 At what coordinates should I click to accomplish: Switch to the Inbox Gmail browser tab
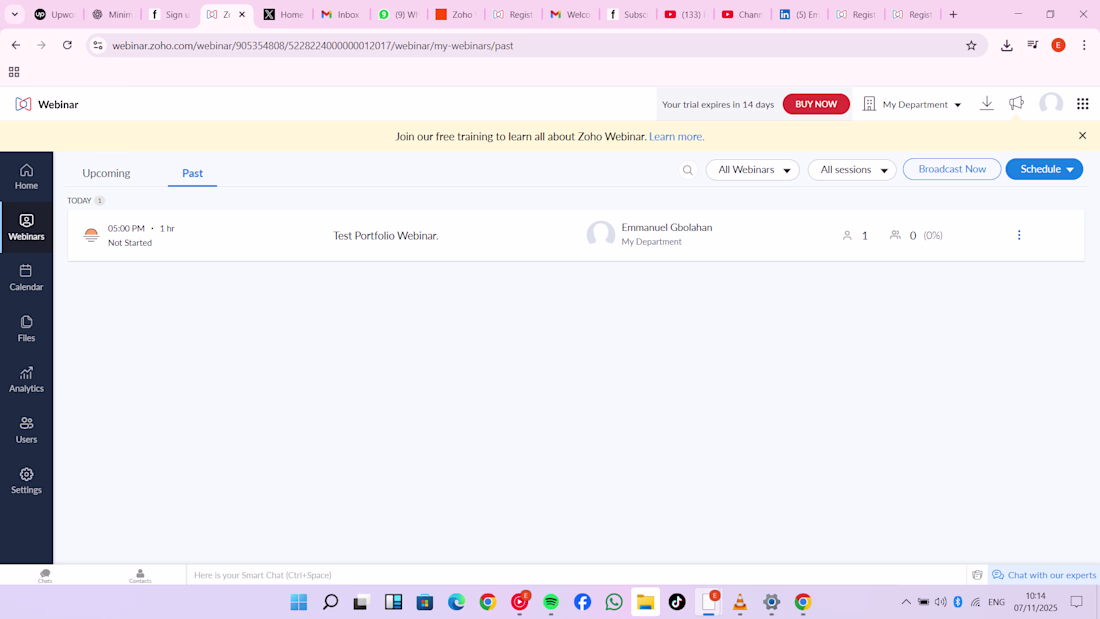pos(341,14)
